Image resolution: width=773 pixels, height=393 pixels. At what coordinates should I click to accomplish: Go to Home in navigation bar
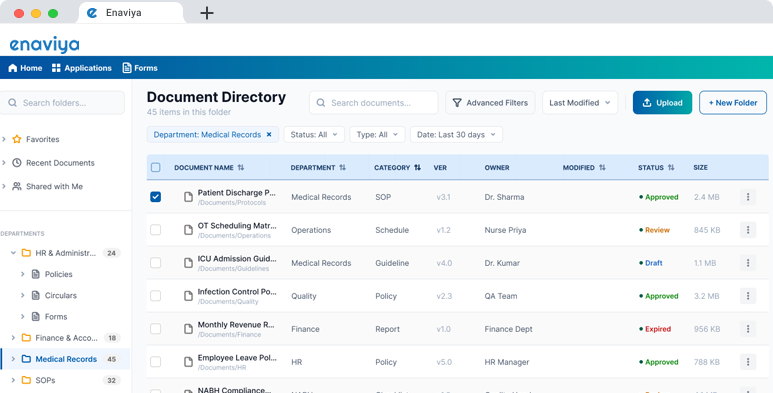coord(25,68)
